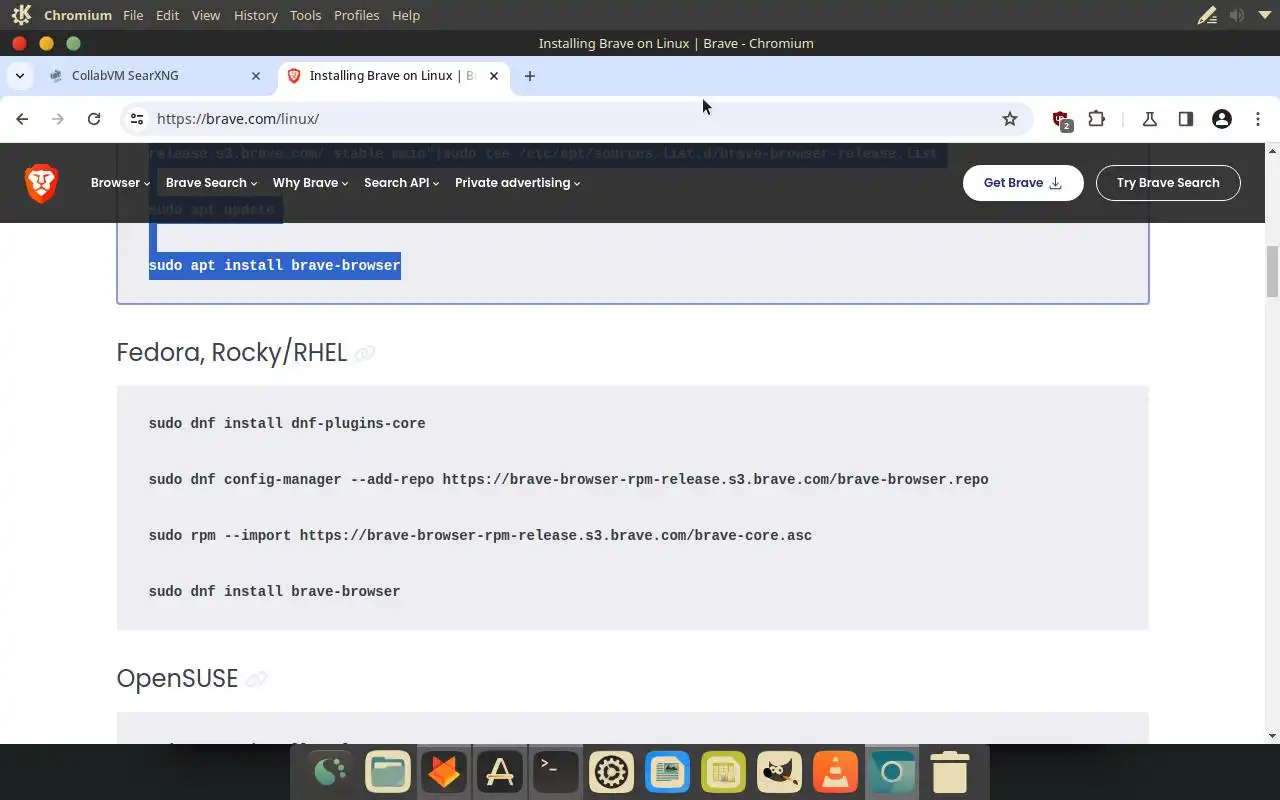Launch the document viewer dock icon
The image size is (1280, 800).
[667, 772]
